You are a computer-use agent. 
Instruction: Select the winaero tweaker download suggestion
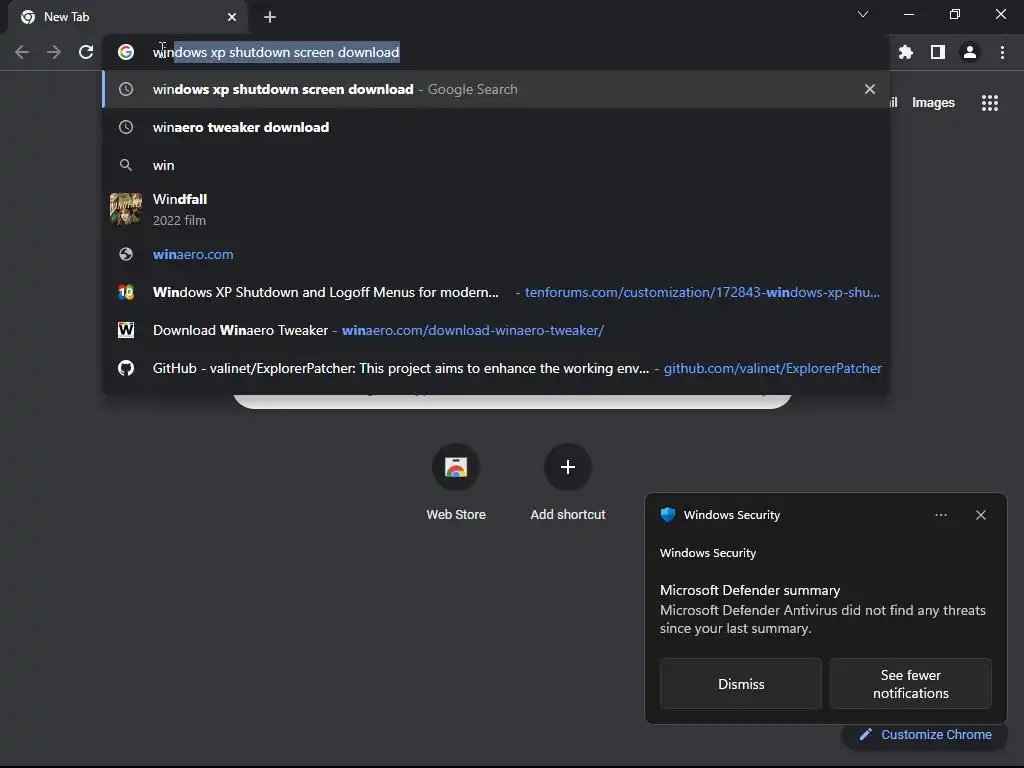point(496,127)
